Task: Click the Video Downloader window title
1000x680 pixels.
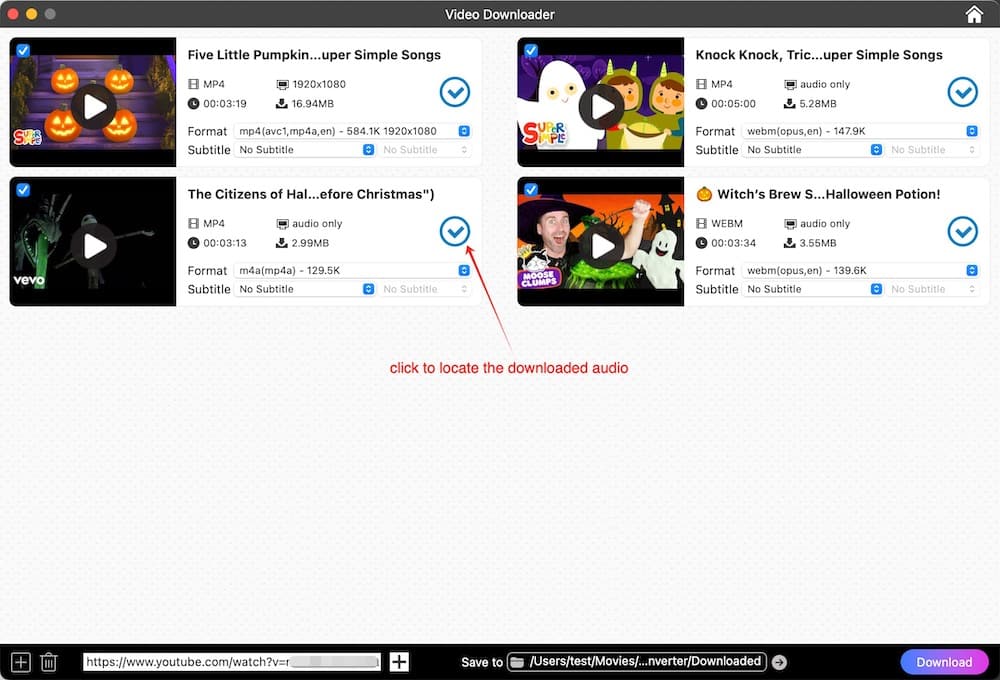Action: pyautogui.click(x=500, y=14)
